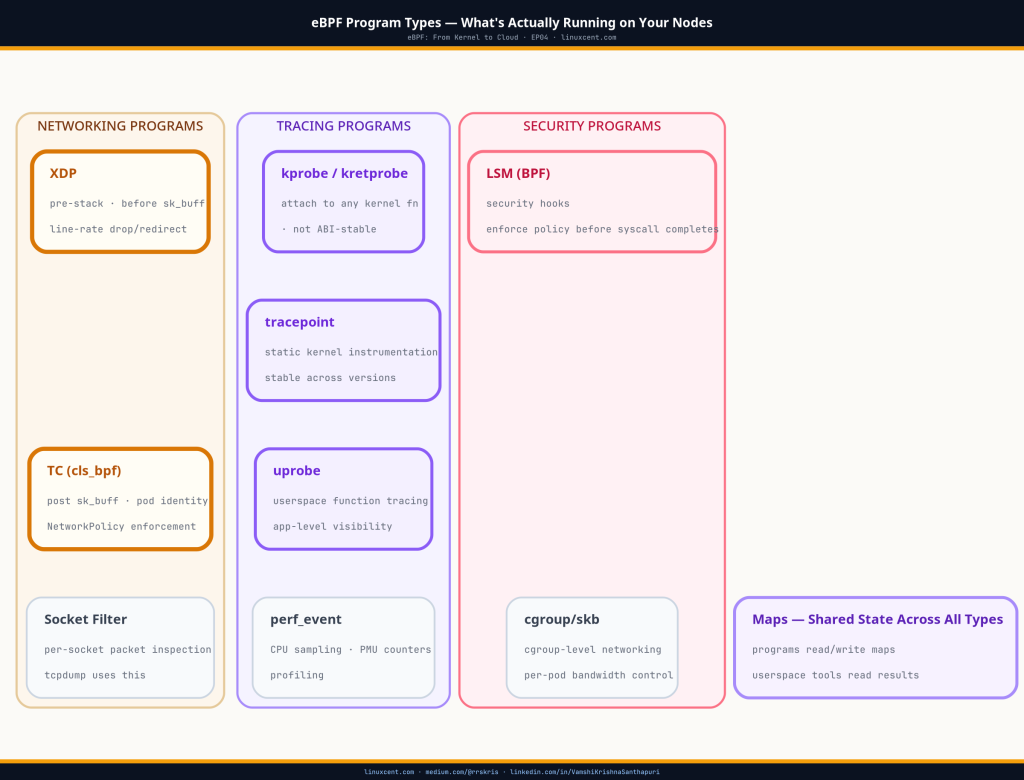Select the TC (cls_bpf) card title
1024x780 pixels.
(84, 471)
